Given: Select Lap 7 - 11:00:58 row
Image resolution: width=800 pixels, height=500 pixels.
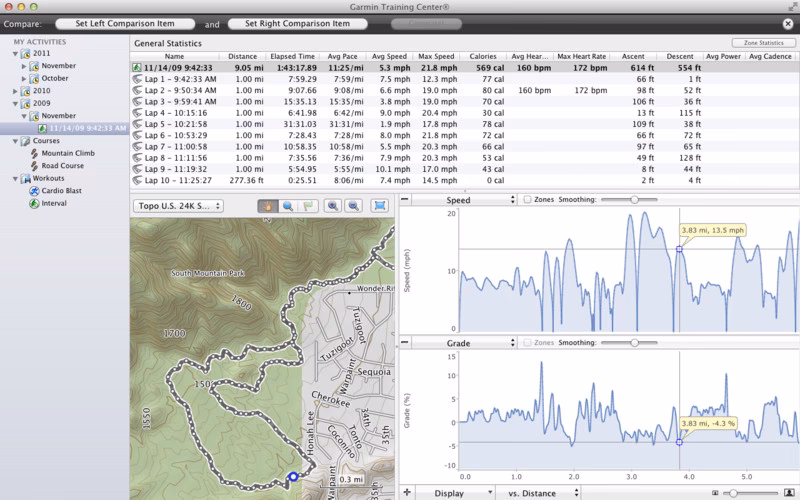Looking at the screenshot, I should [465, 146].
